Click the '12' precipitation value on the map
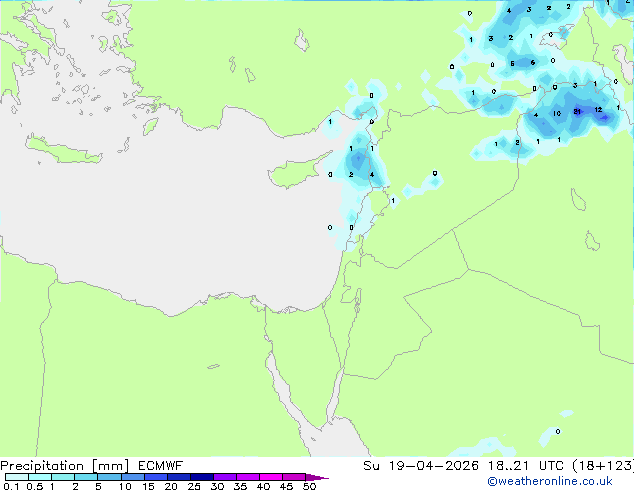The width and height of the screenshot is (634, 490). coord(598,110)
